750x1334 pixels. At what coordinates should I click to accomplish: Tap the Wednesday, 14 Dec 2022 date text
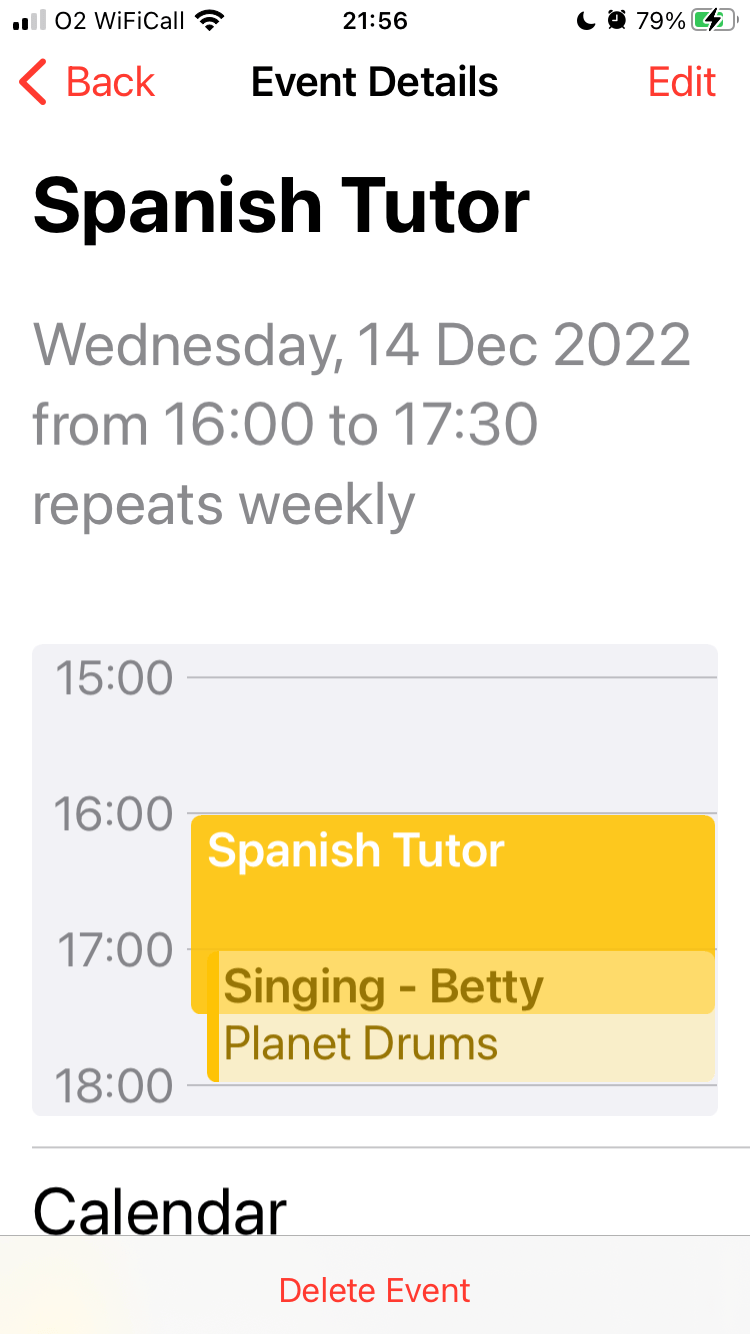click(362, 345)
